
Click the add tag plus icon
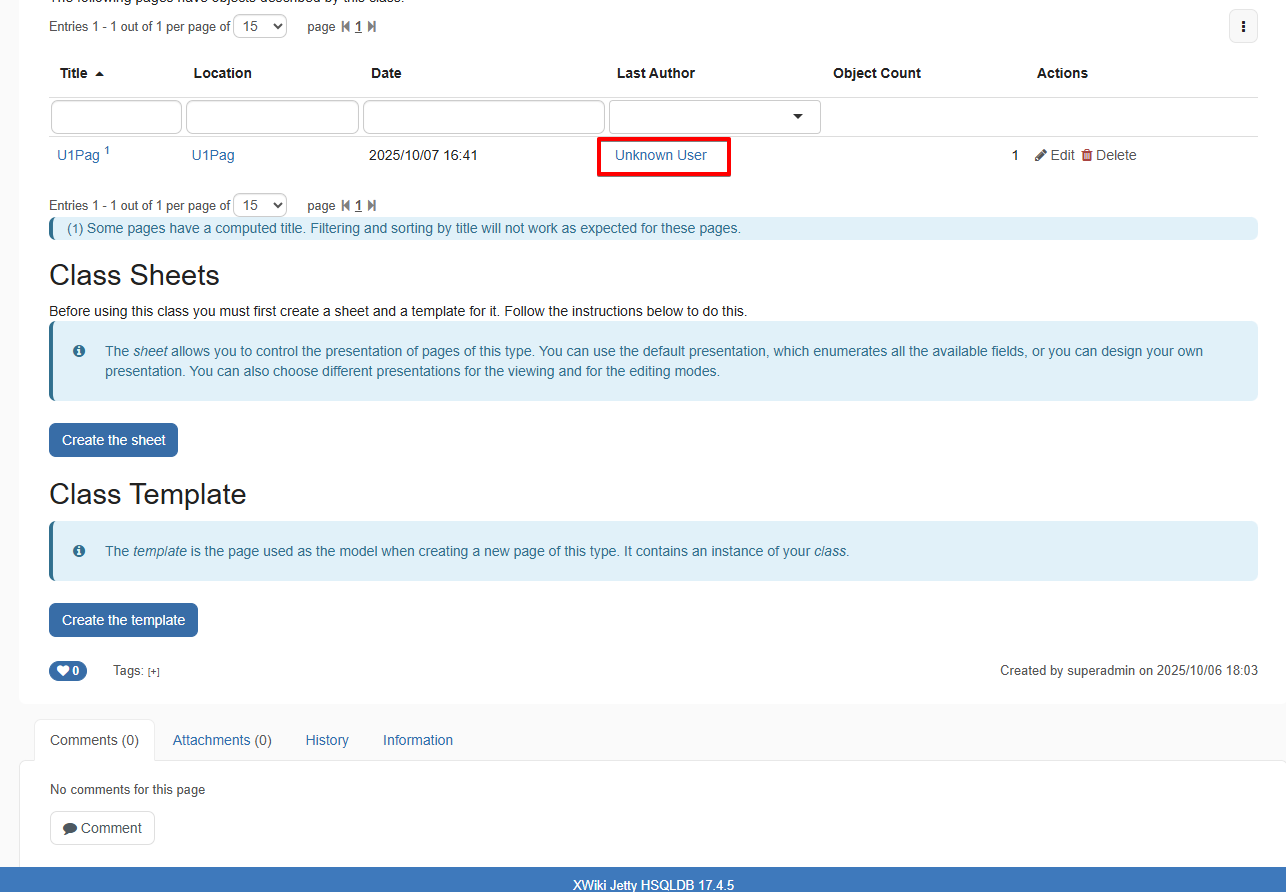(x=153, y=671)
